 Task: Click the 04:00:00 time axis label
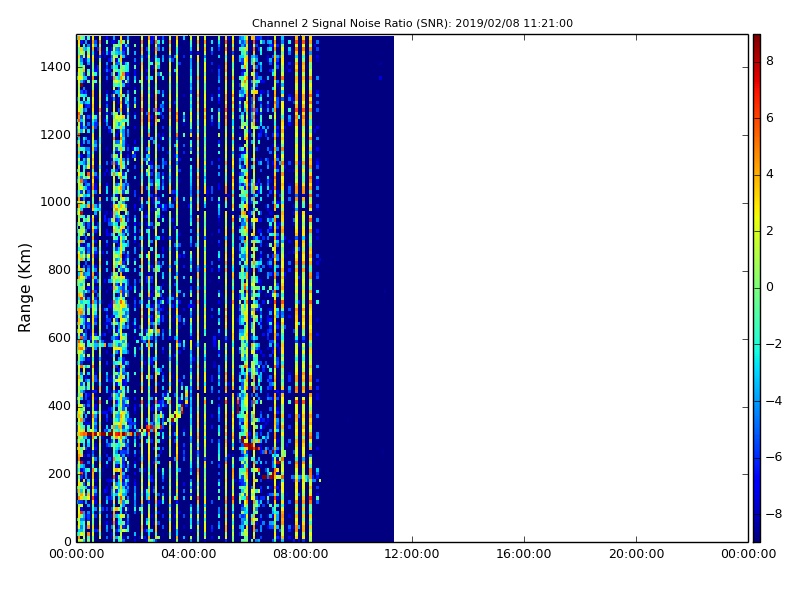pyautogui.click(x=189, y=554)
